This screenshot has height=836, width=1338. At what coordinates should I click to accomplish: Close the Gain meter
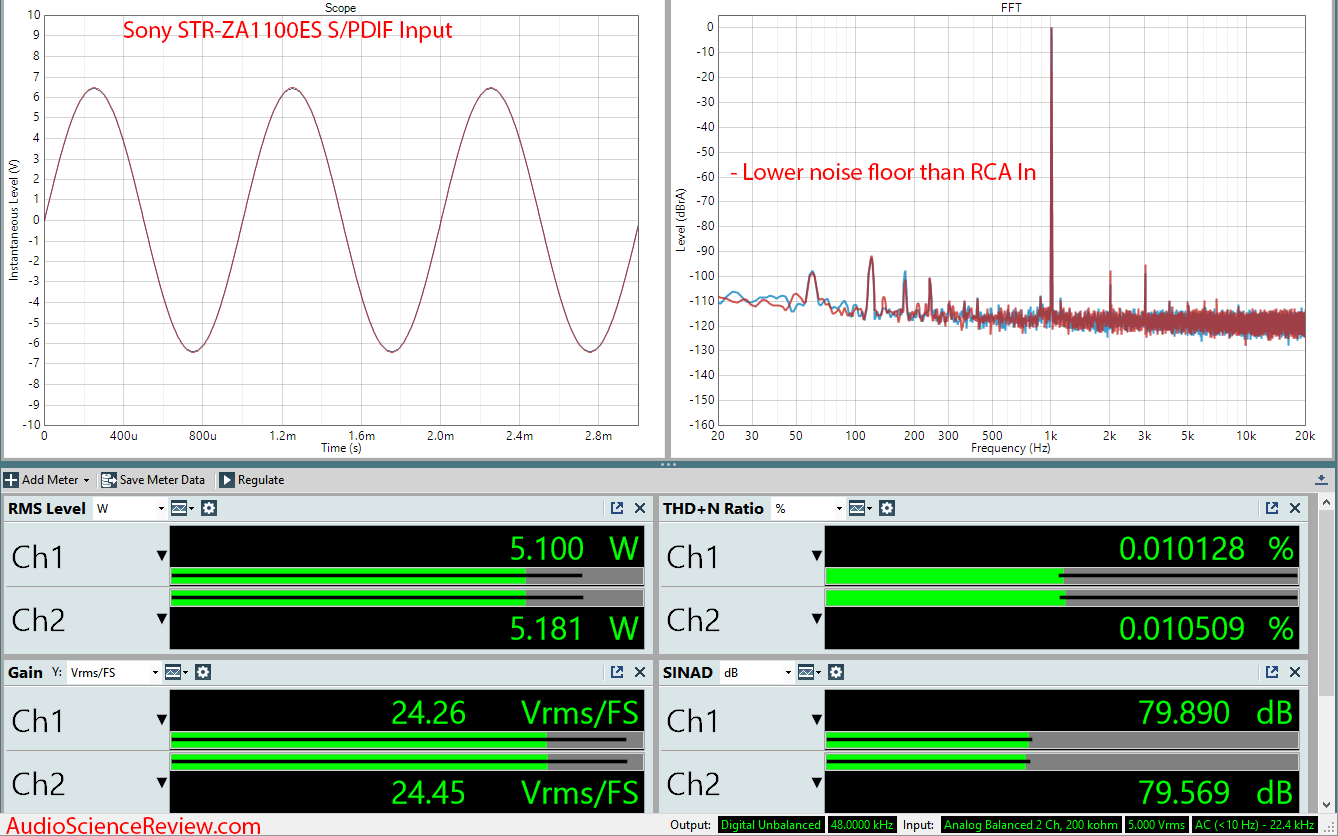[x=640, y=672]
